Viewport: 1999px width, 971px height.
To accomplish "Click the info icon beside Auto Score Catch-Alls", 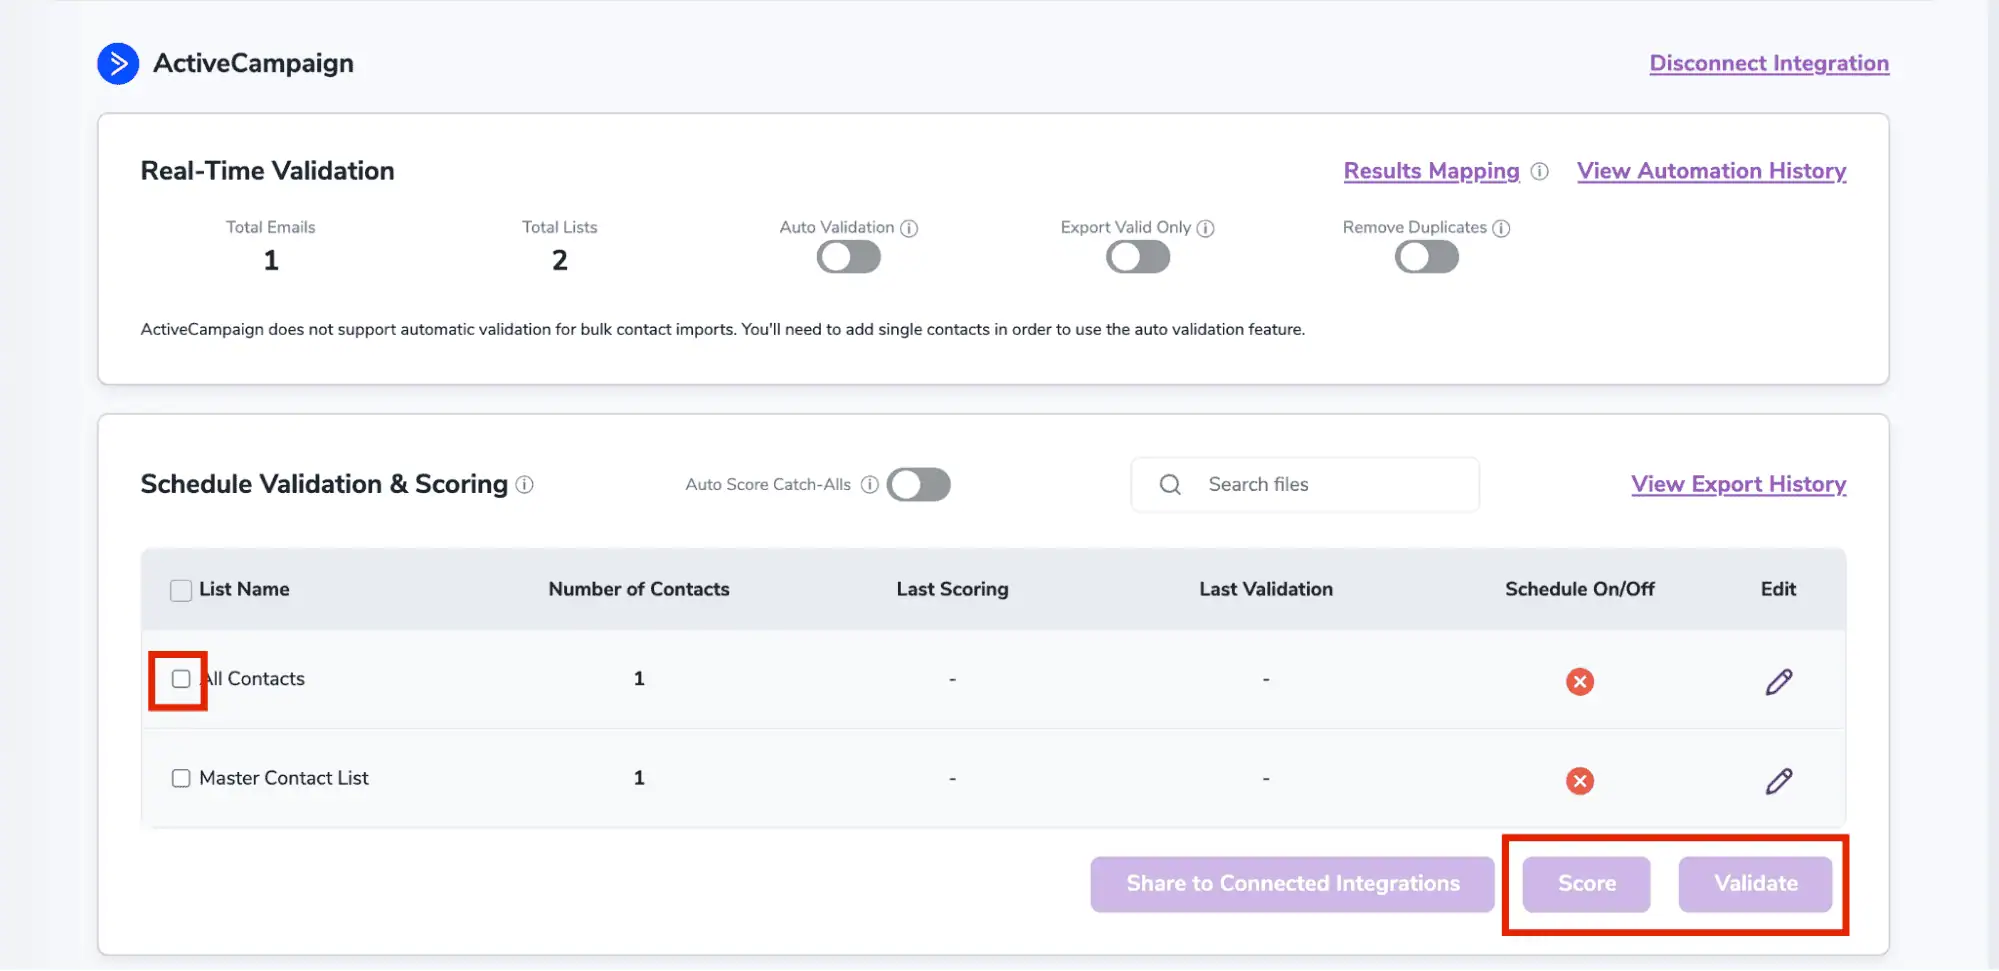I will click(869, 484).
